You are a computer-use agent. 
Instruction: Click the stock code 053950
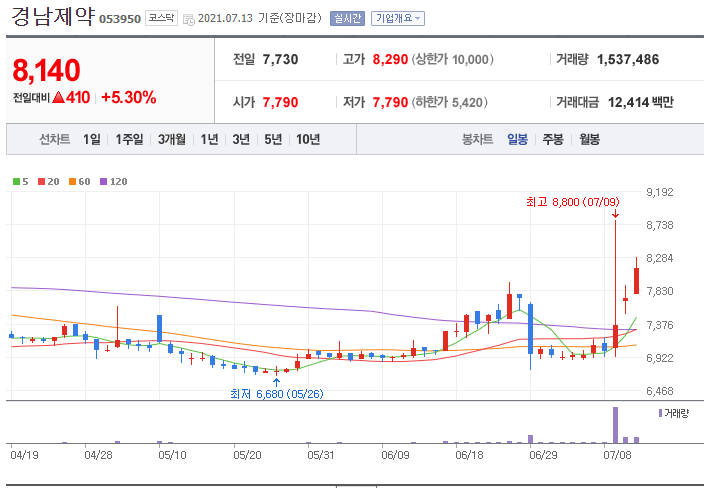point(120,19)
